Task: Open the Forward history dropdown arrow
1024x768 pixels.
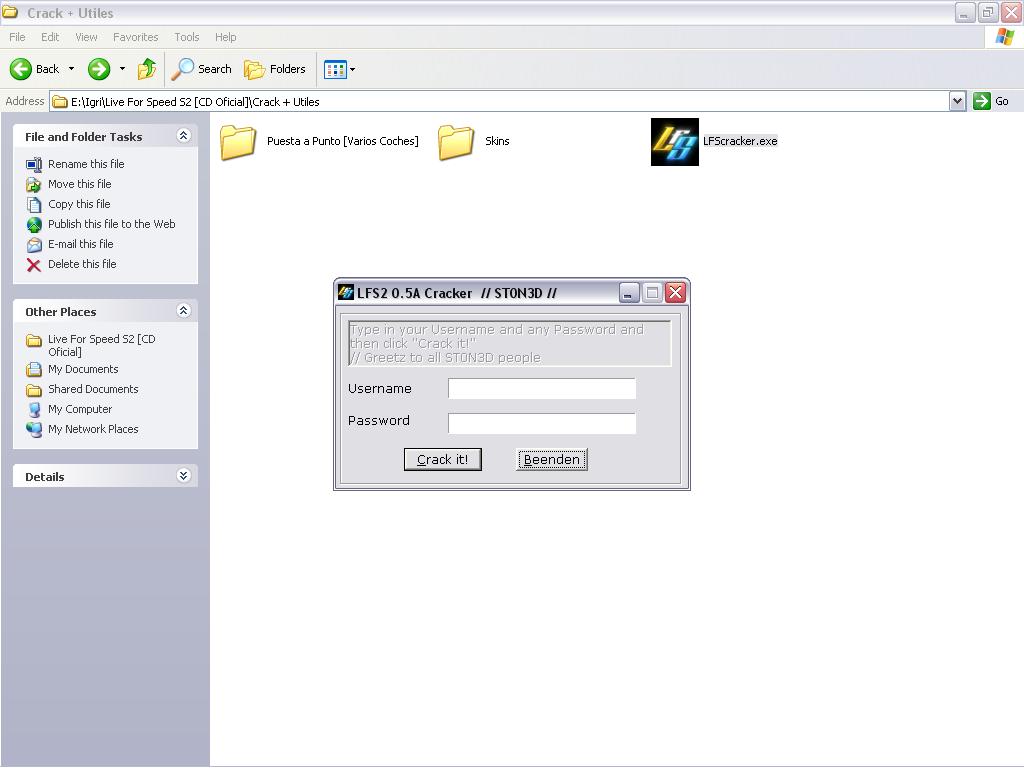Action: pos(122,69)
